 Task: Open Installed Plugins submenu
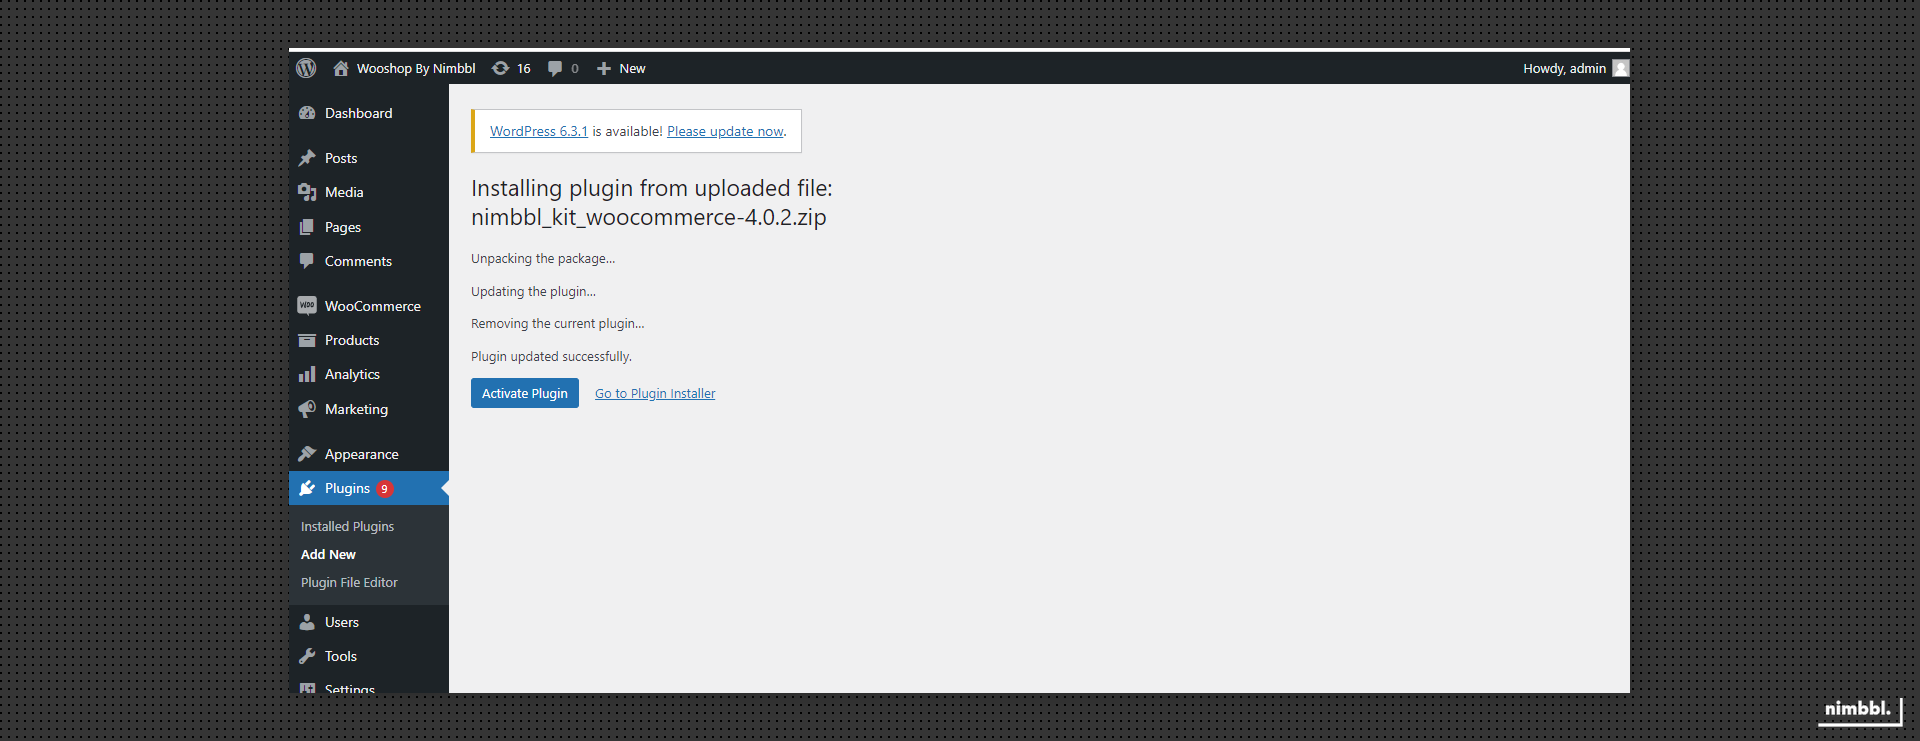click(347, 526)
